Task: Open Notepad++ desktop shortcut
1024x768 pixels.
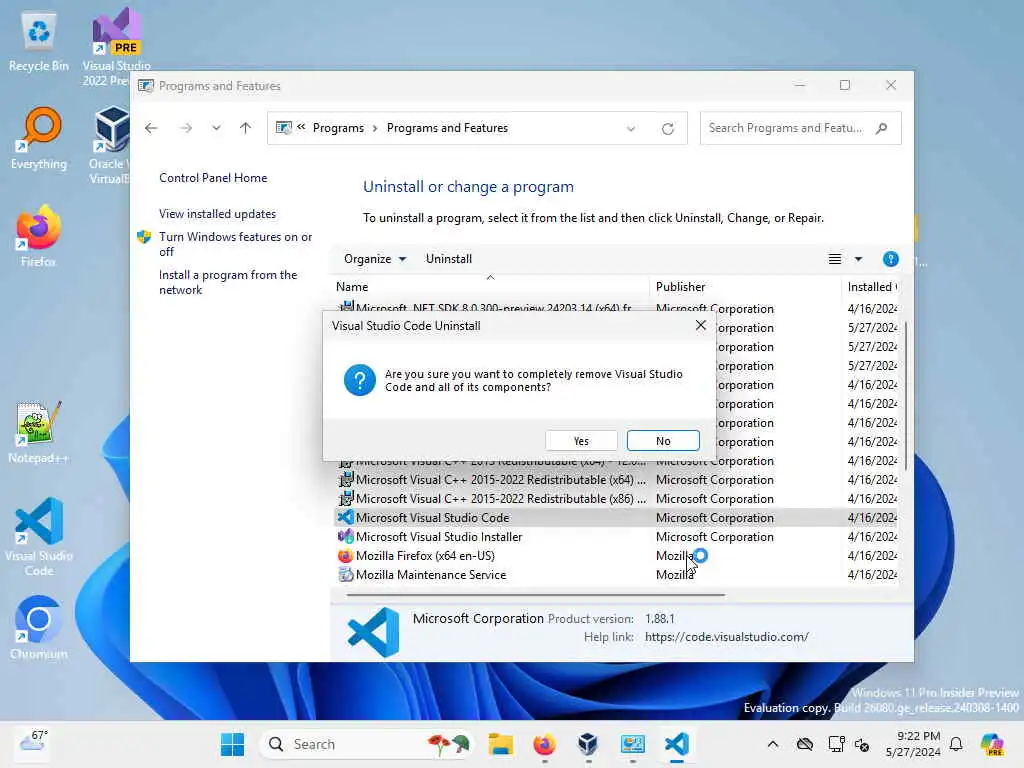Action: tap(39, 432)
